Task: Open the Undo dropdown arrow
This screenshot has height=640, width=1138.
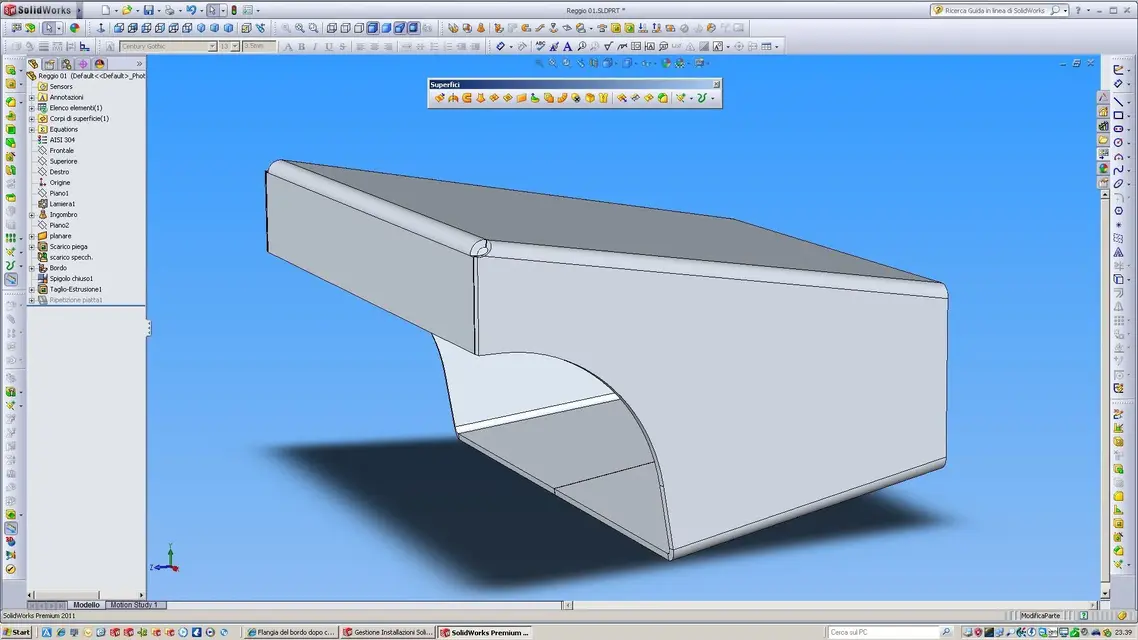Action: click(x=200, y=11)
